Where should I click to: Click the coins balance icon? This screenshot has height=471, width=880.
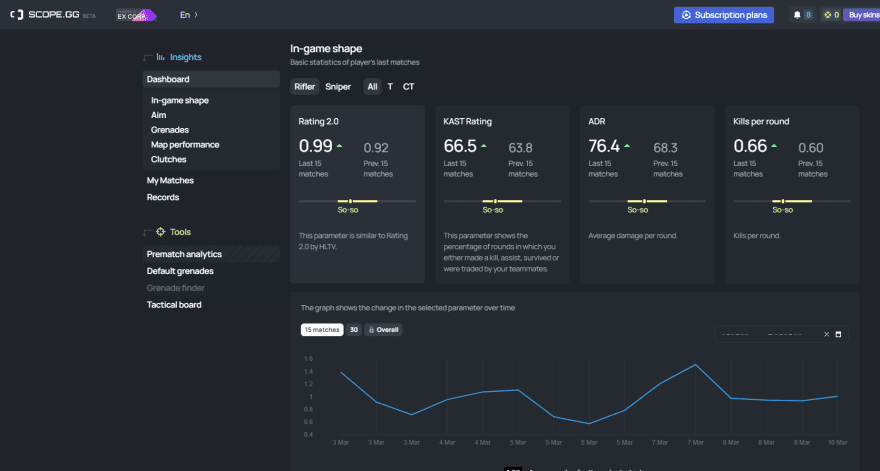(x=827, y=15)
